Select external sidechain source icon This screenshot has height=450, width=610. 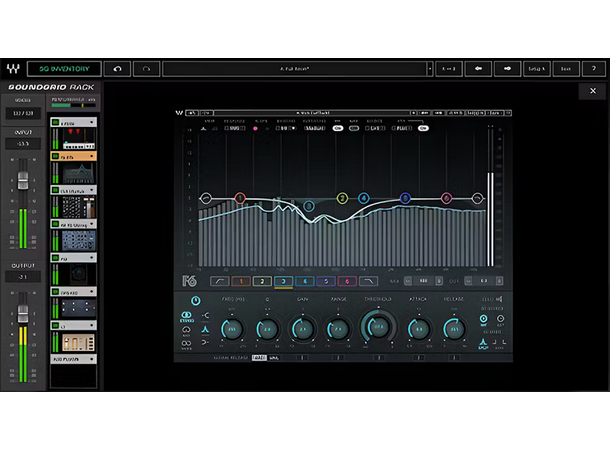(500, 319)
